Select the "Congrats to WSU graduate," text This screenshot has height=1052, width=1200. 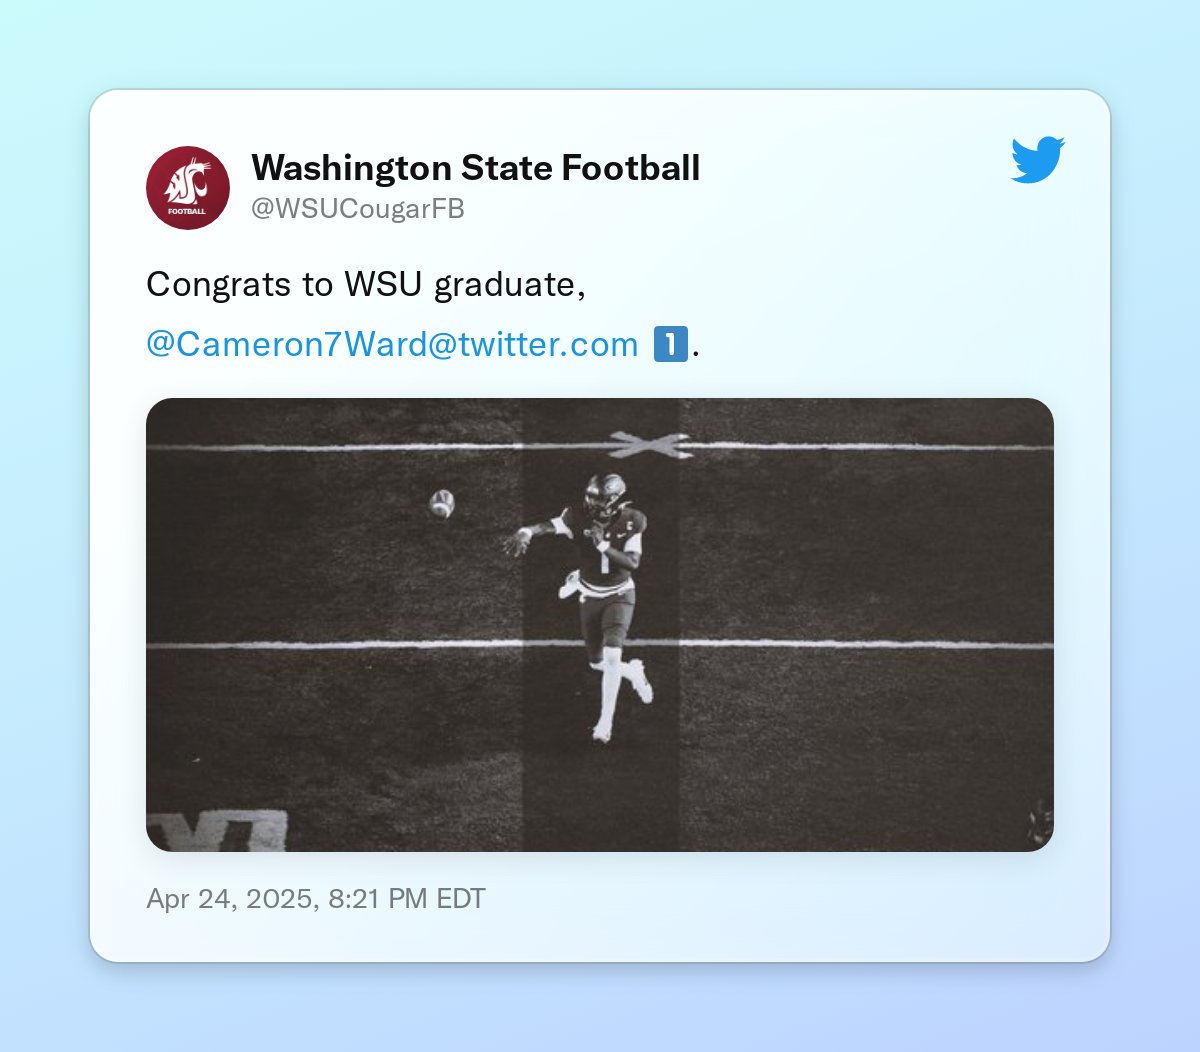366,285
